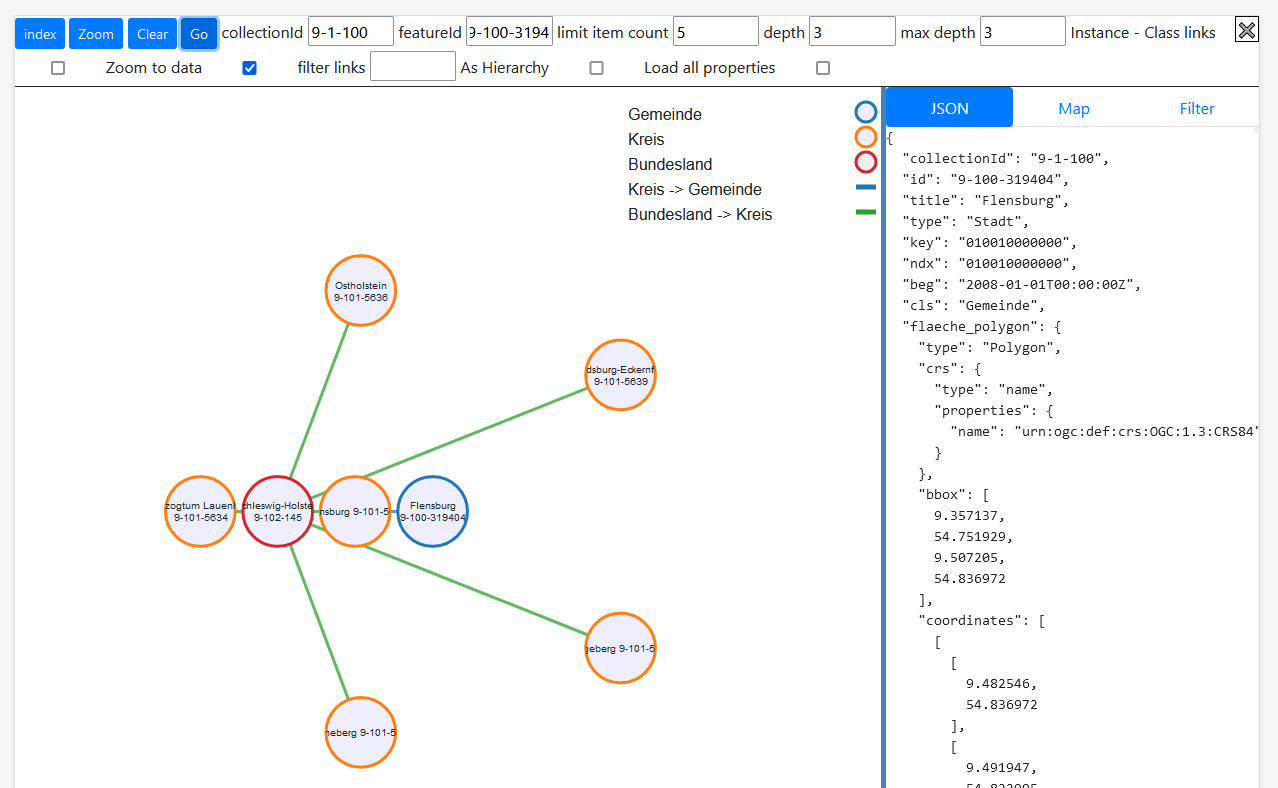Click the JSON "name" urn:ogc line

[1104, 431]
